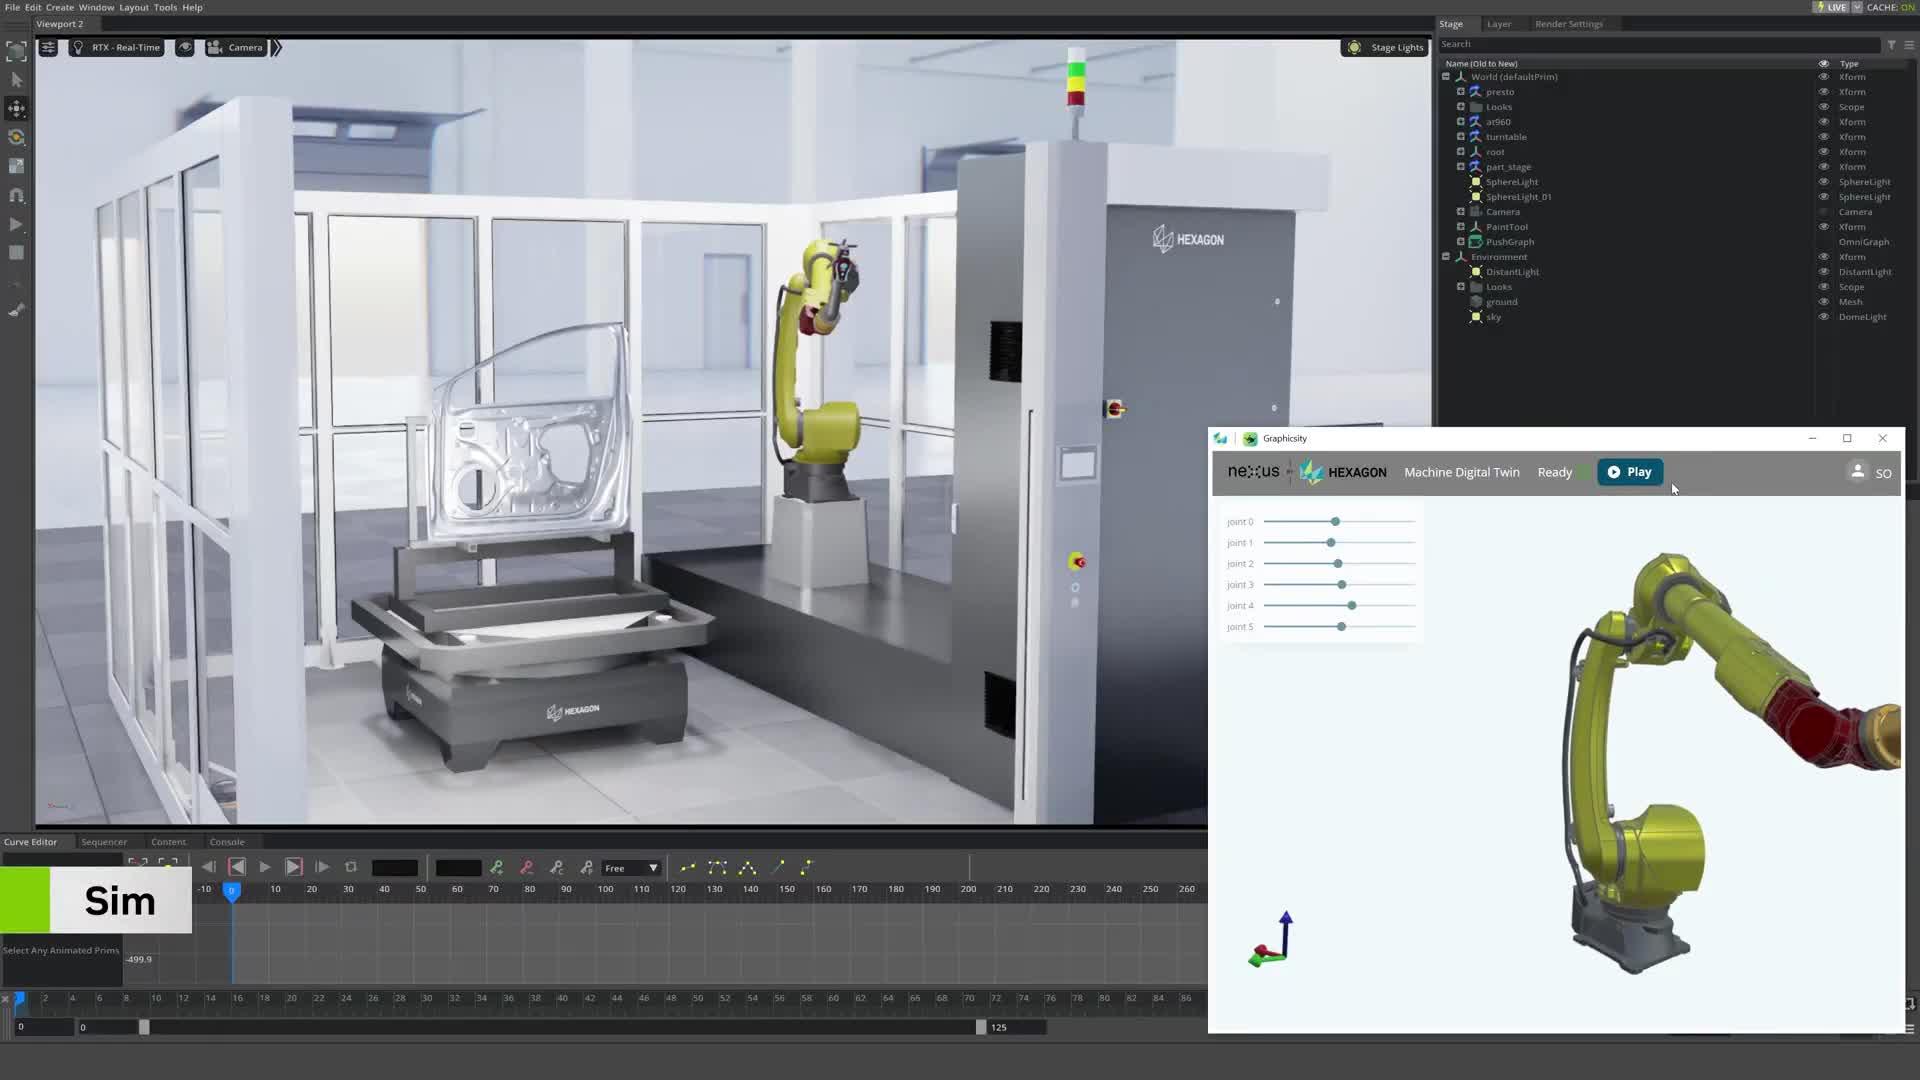Toggle visibility of turntable prim
Screen dimensions: 1920x1080
tap(1823, 137)
